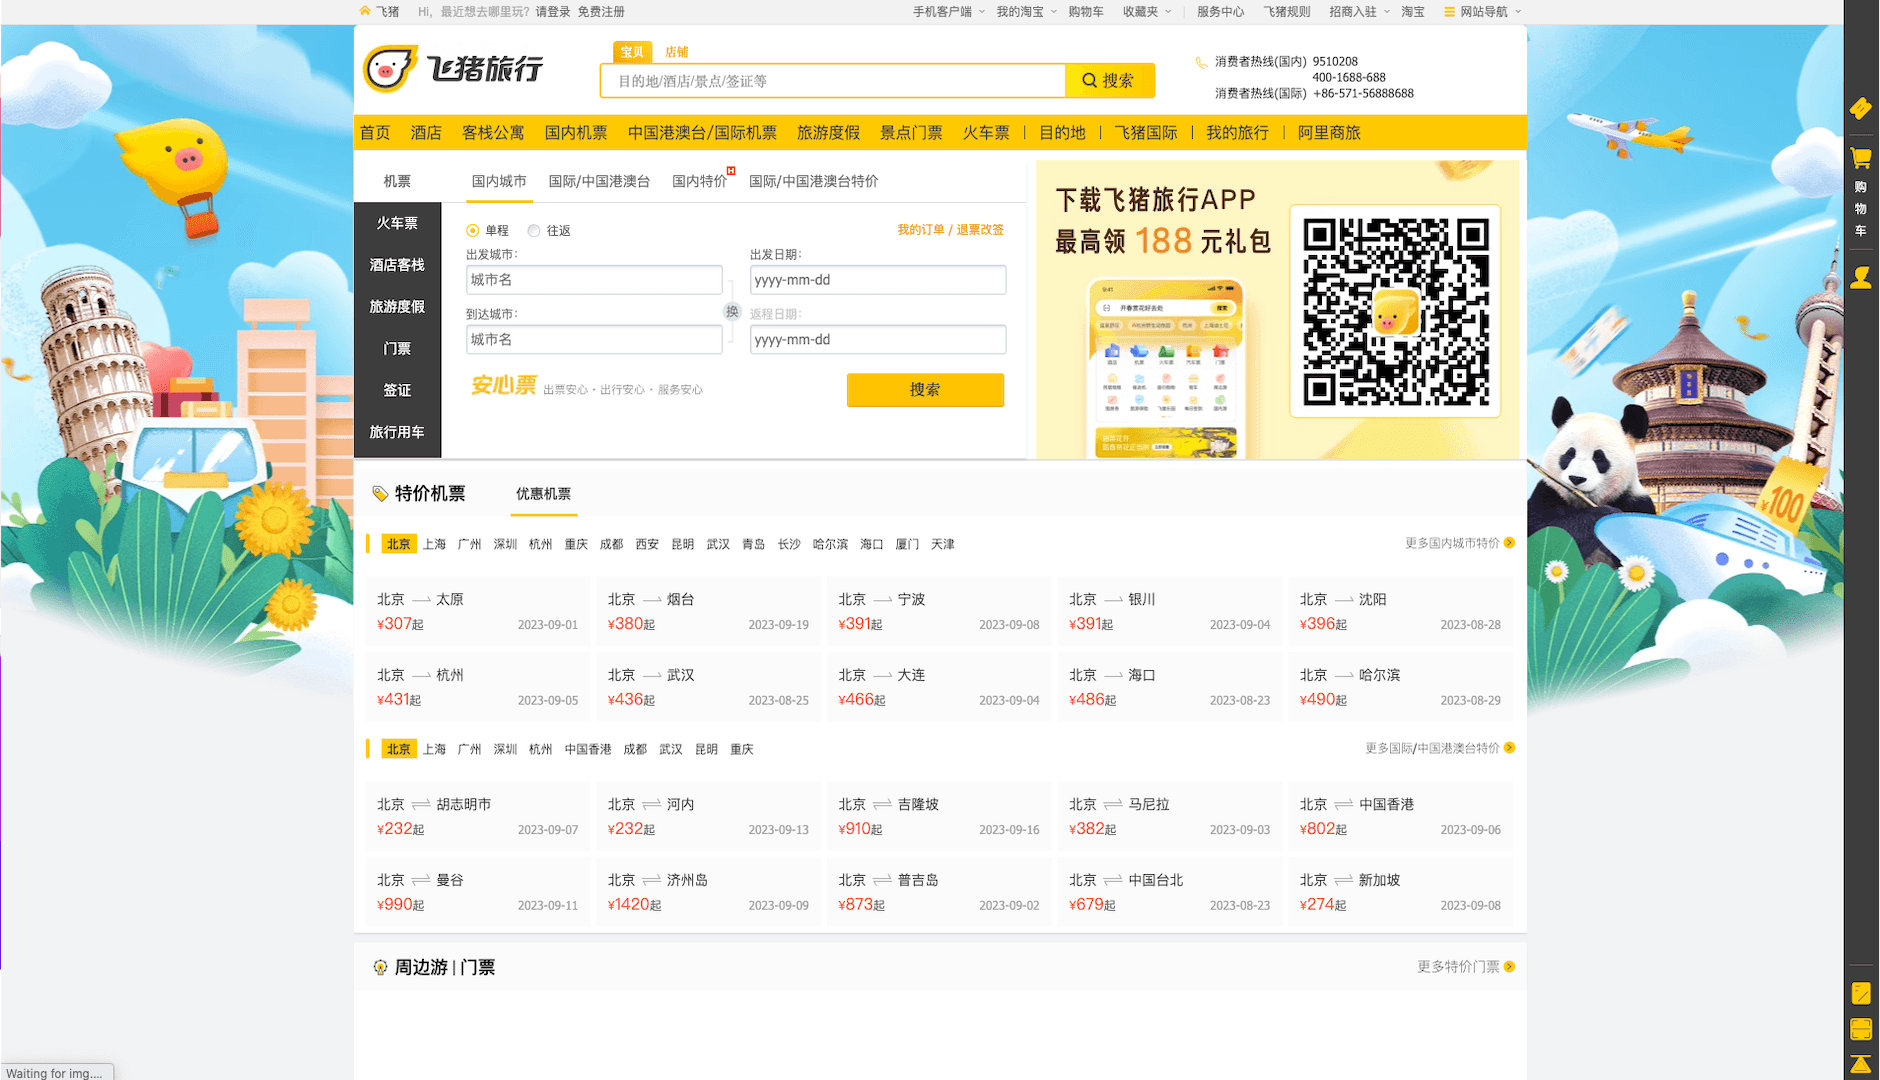The width and height of the screenshot is (1880, 1080).
Task: Click the 网站导航 list icon
Action: [1449, 12]
